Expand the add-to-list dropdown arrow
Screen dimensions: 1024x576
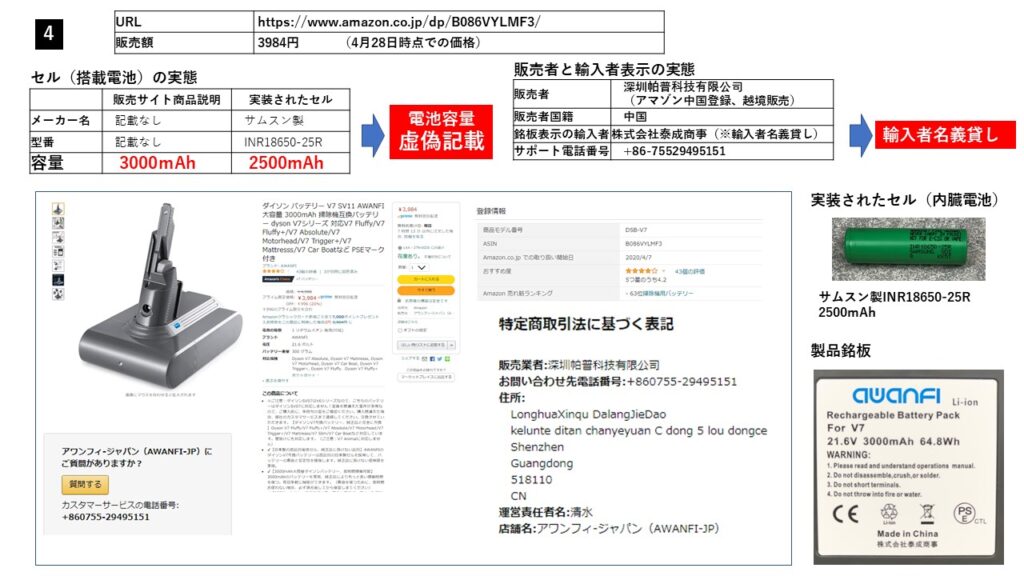[451, 343]
